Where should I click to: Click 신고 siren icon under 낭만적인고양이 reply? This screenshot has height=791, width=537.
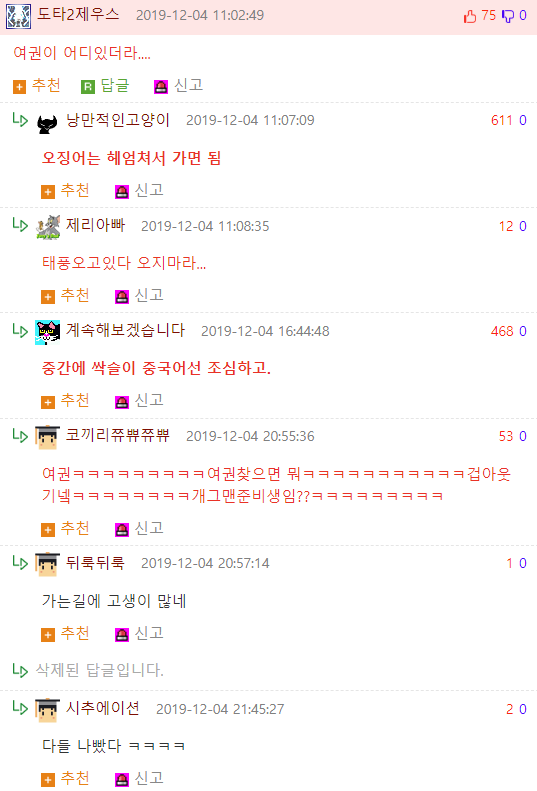tap(122, 192)
